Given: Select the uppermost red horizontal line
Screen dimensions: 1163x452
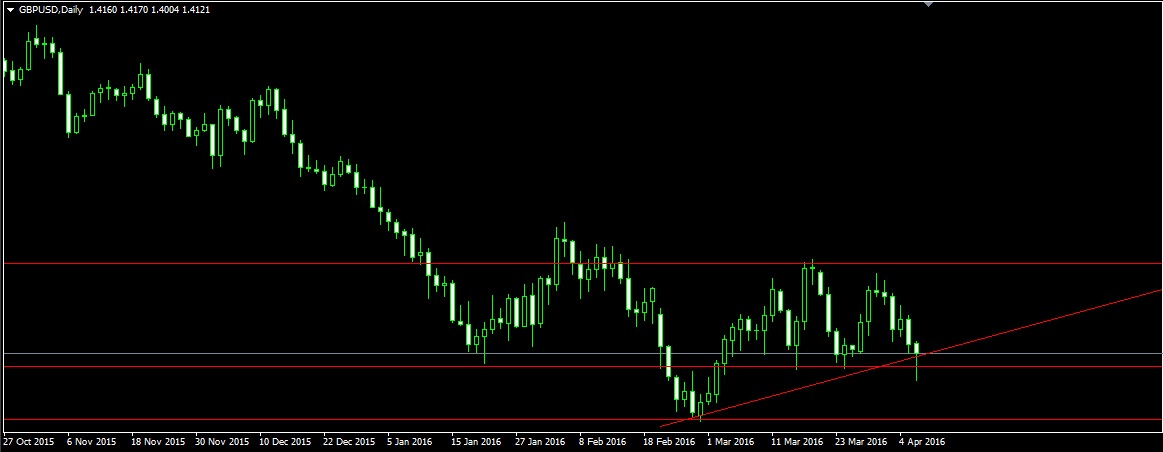Looking at the screenshot, I should pos(582,263).
